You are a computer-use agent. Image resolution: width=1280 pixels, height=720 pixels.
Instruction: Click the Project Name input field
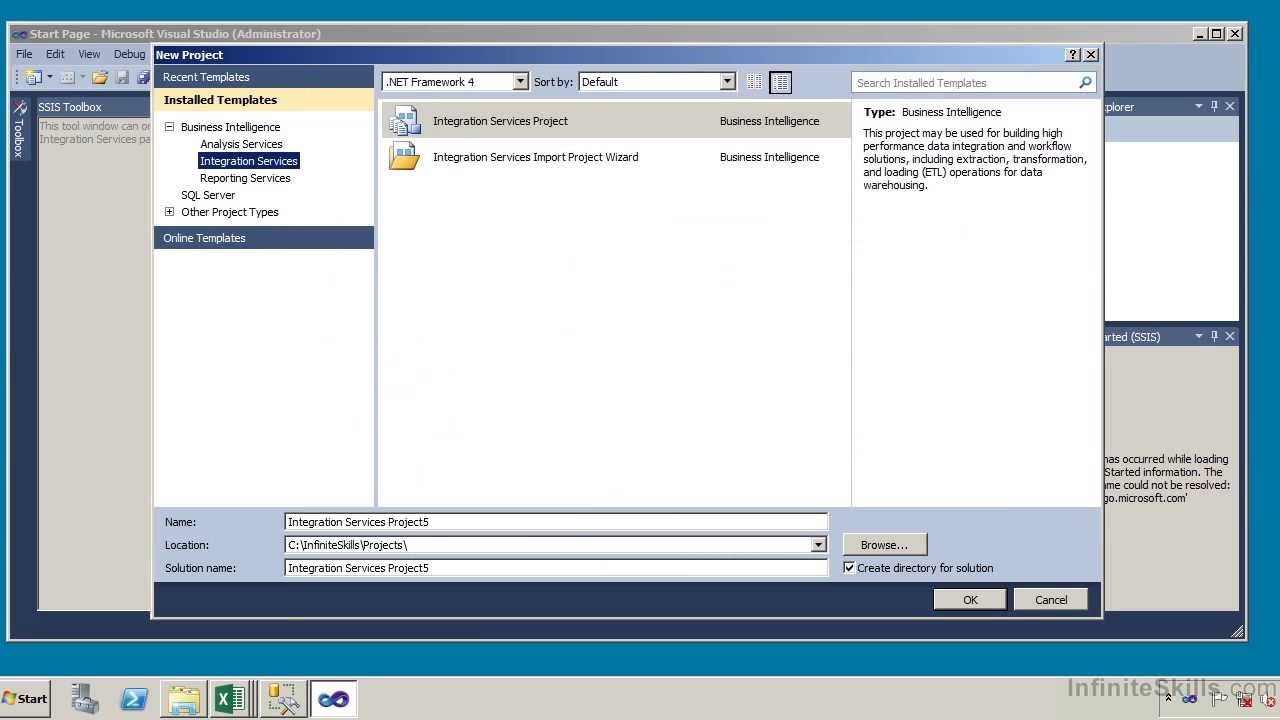[556, 522]
